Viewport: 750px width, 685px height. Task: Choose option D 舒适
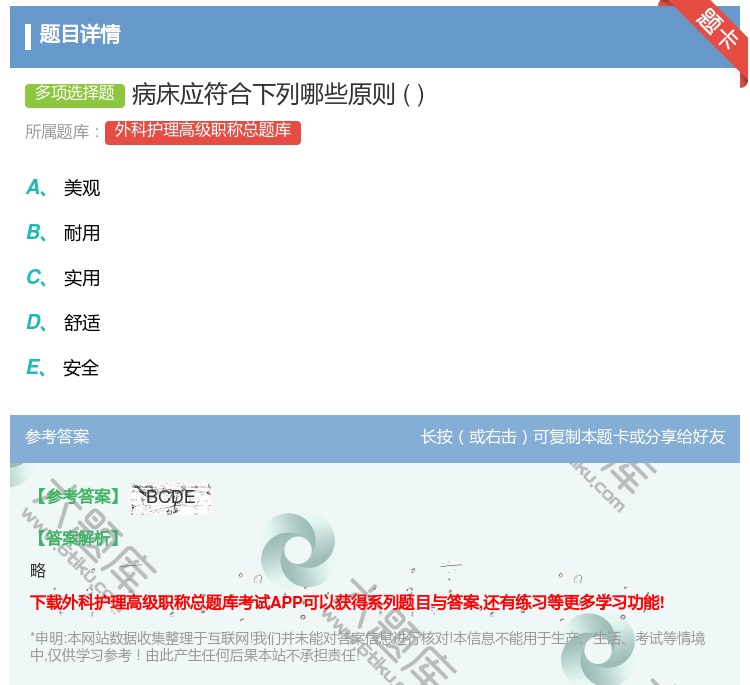coord(81,323)
